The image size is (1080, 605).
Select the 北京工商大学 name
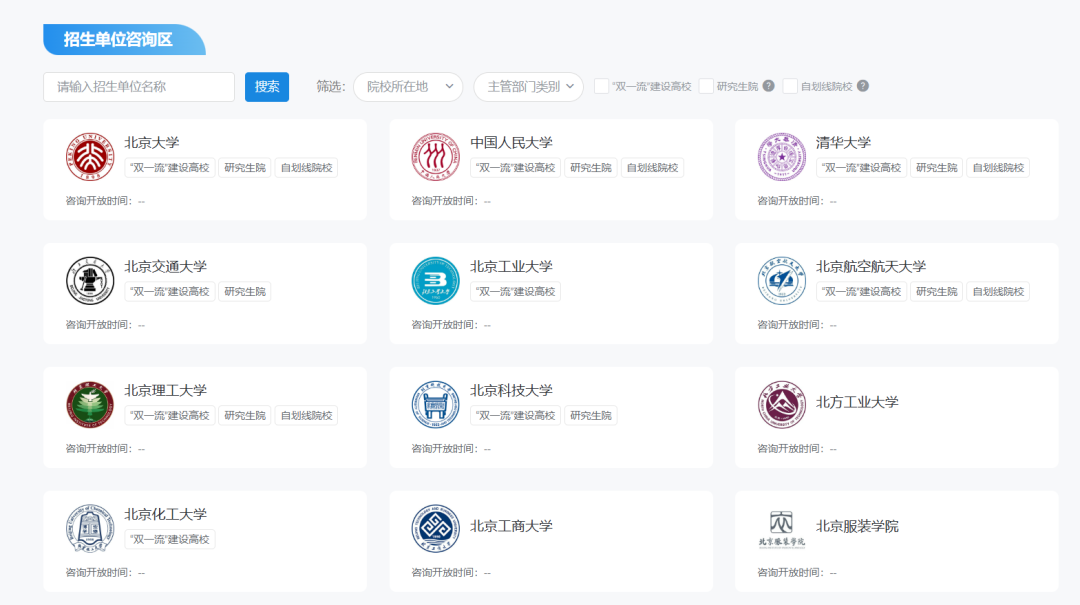click(x=511, y=526)
